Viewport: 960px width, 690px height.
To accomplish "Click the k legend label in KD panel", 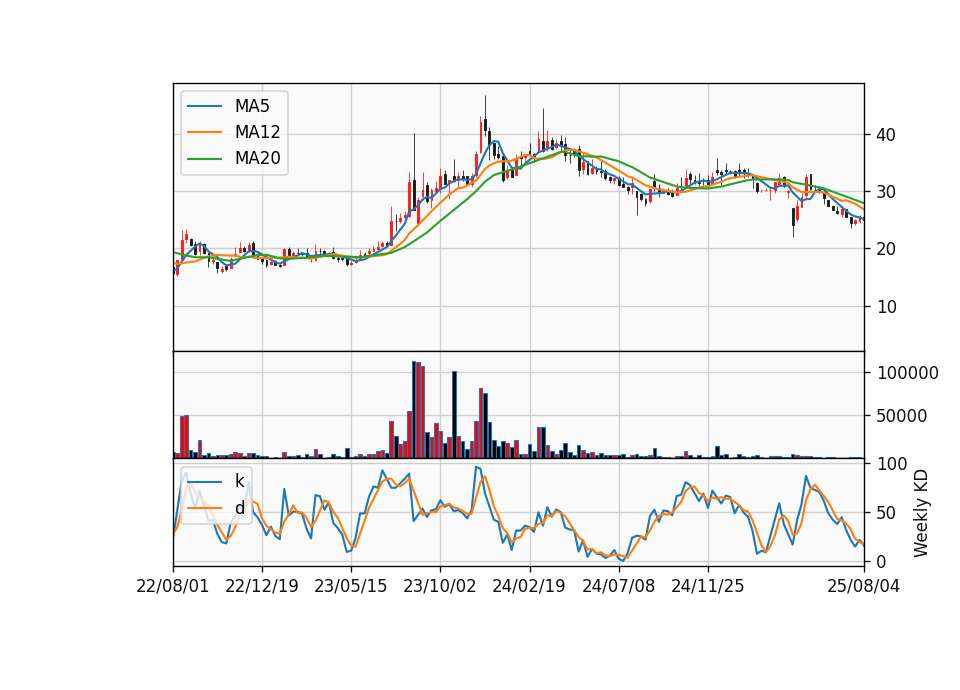I will 239,481.
